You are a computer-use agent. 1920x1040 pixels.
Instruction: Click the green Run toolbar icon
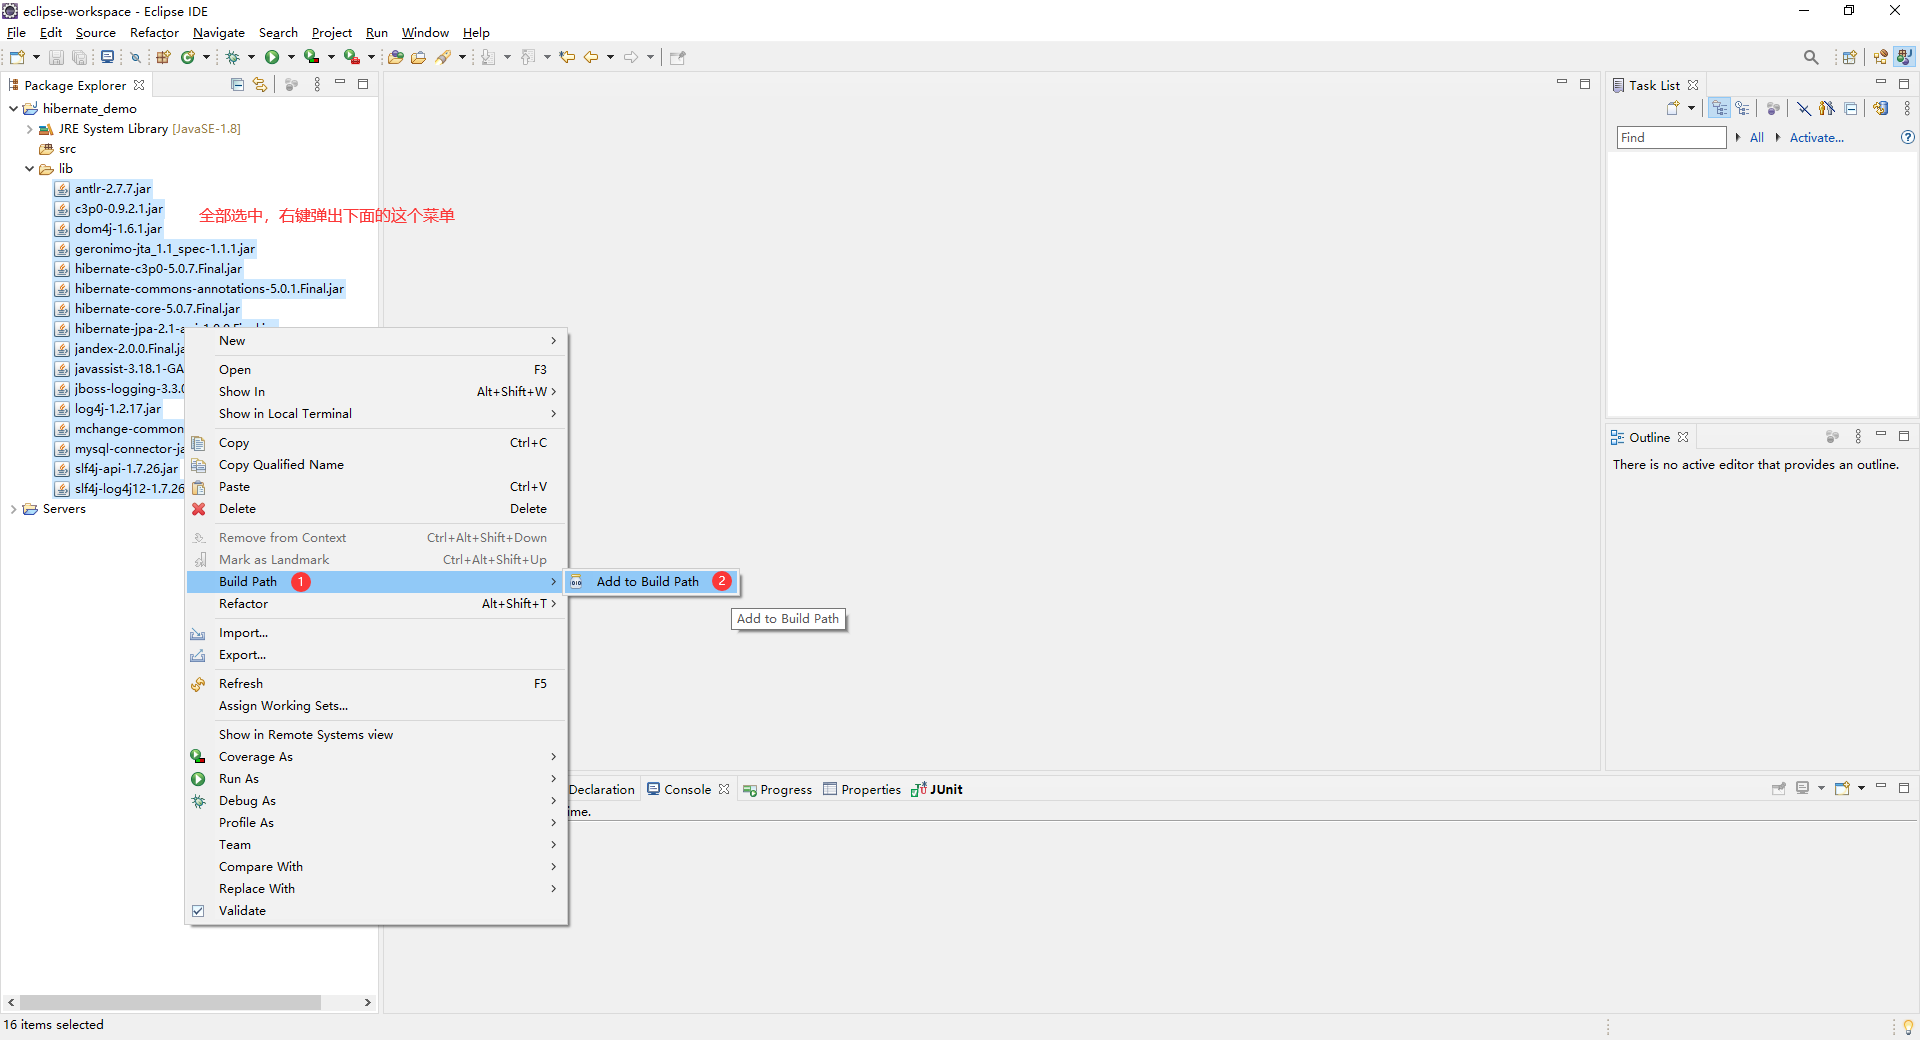[272, 57]
